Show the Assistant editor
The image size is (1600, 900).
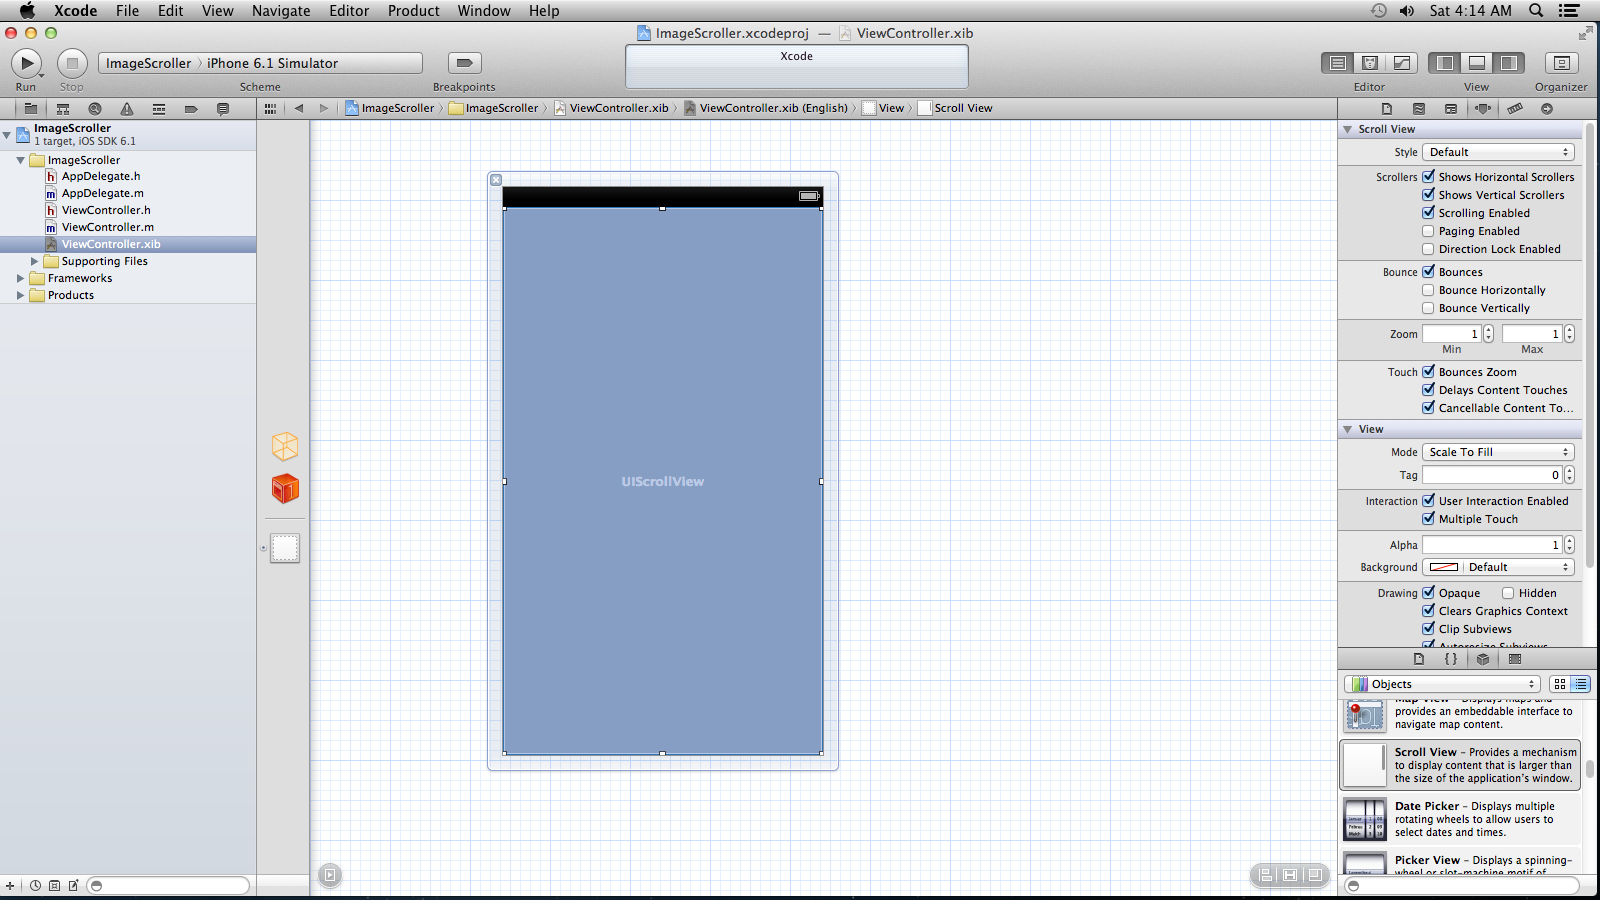pyautogui.click(x=1370, y=63)
